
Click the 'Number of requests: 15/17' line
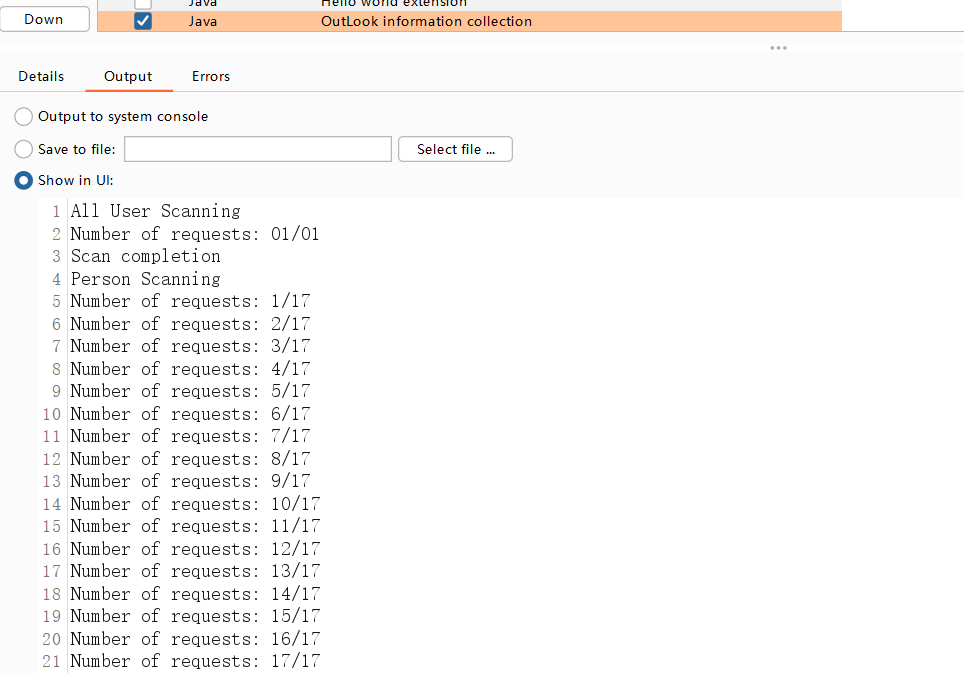coord(195,616)
